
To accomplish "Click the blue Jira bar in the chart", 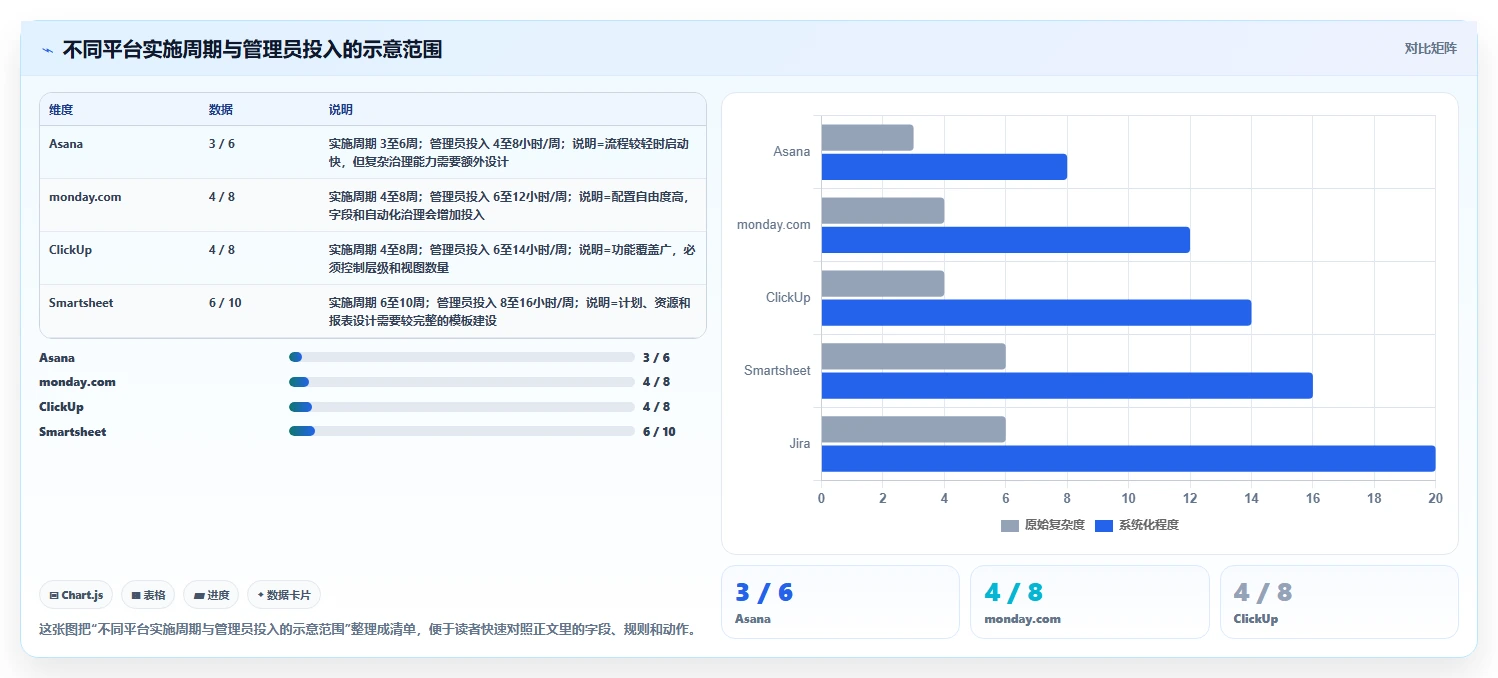I will click(1128, 459).
